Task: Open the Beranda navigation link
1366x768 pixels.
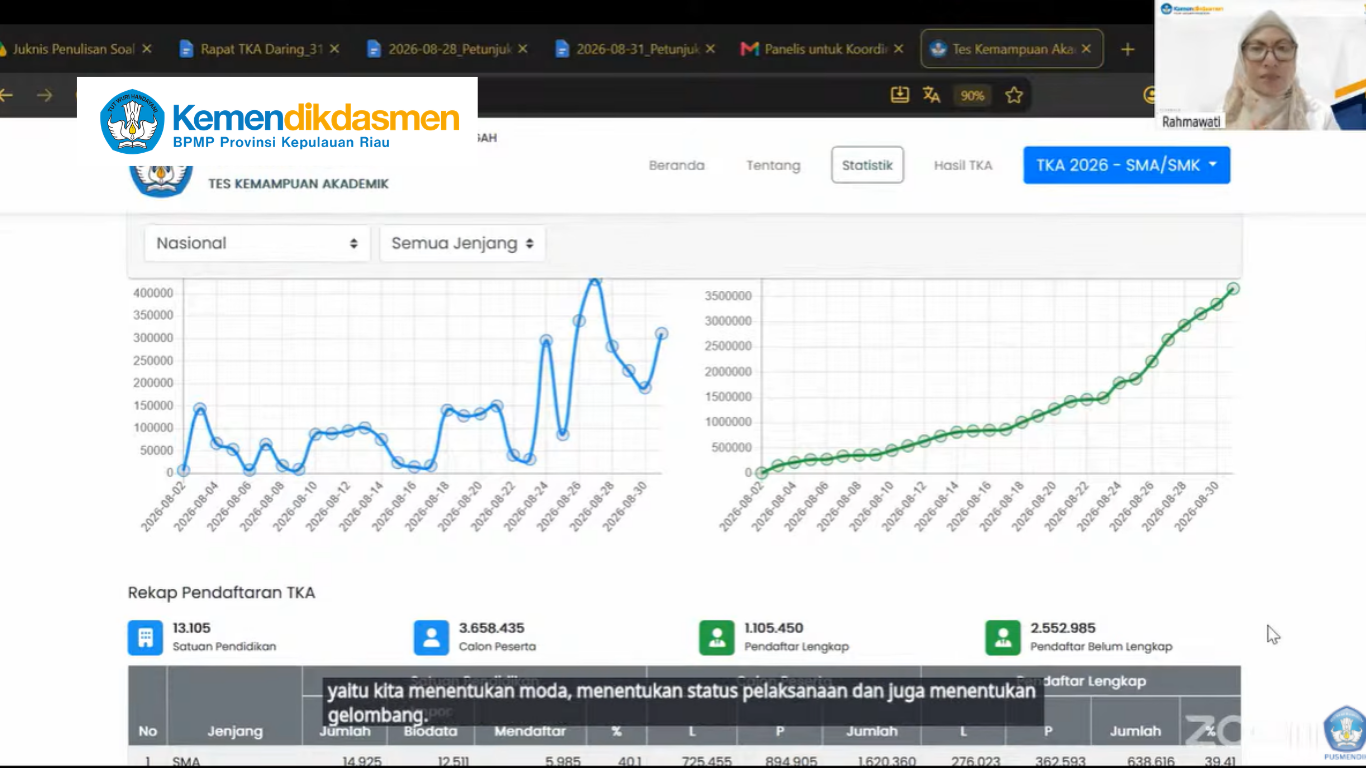Action: click(677, 165)
